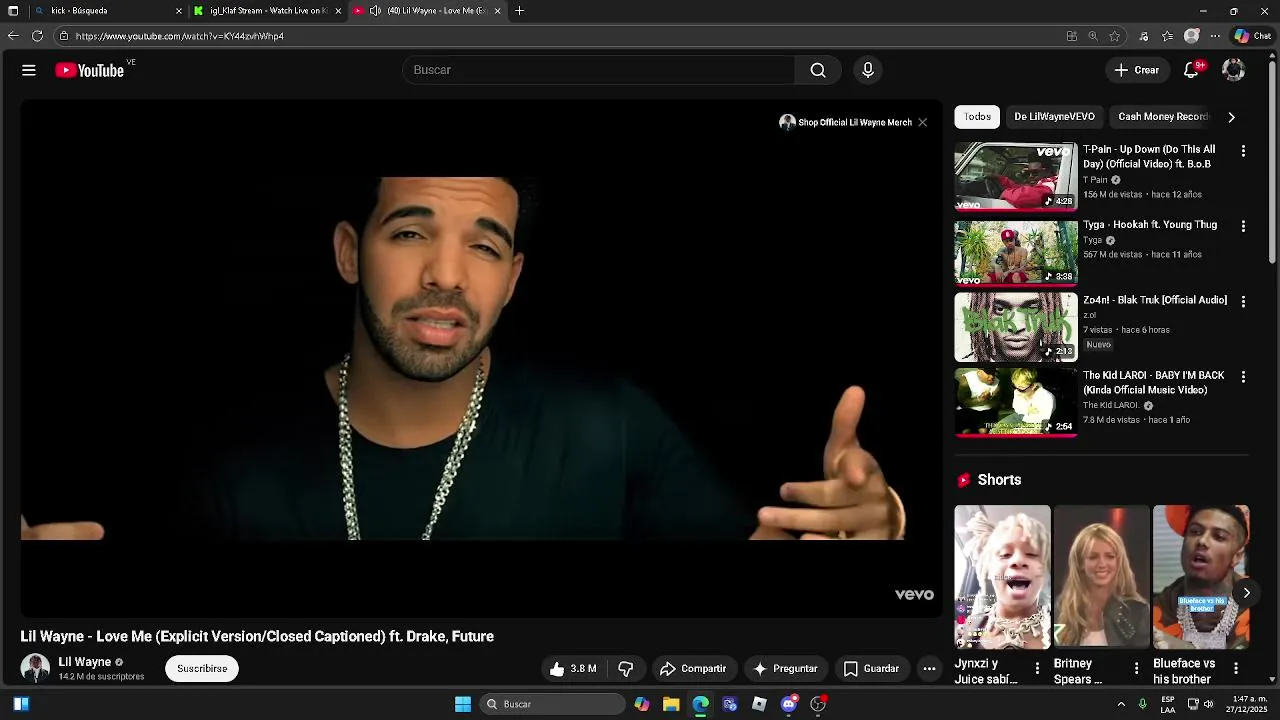
Task: Show next Shorts with arrow
Action: [1246, 593]
